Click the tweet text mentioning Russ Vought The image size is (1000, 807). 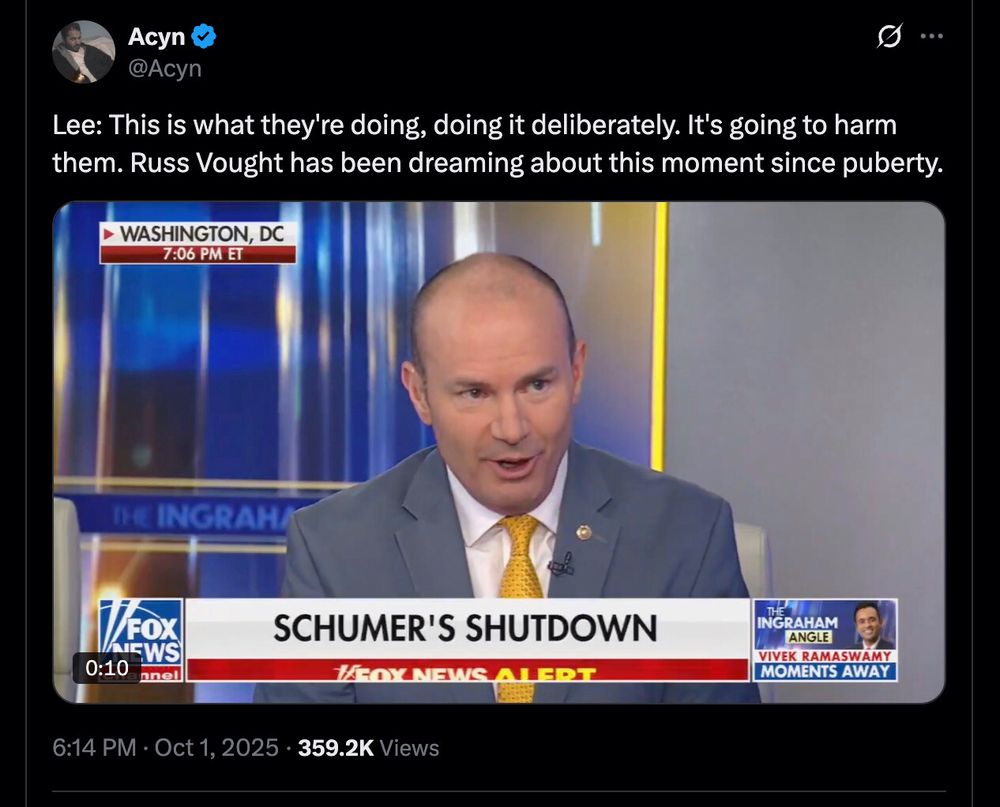[497, 144]
